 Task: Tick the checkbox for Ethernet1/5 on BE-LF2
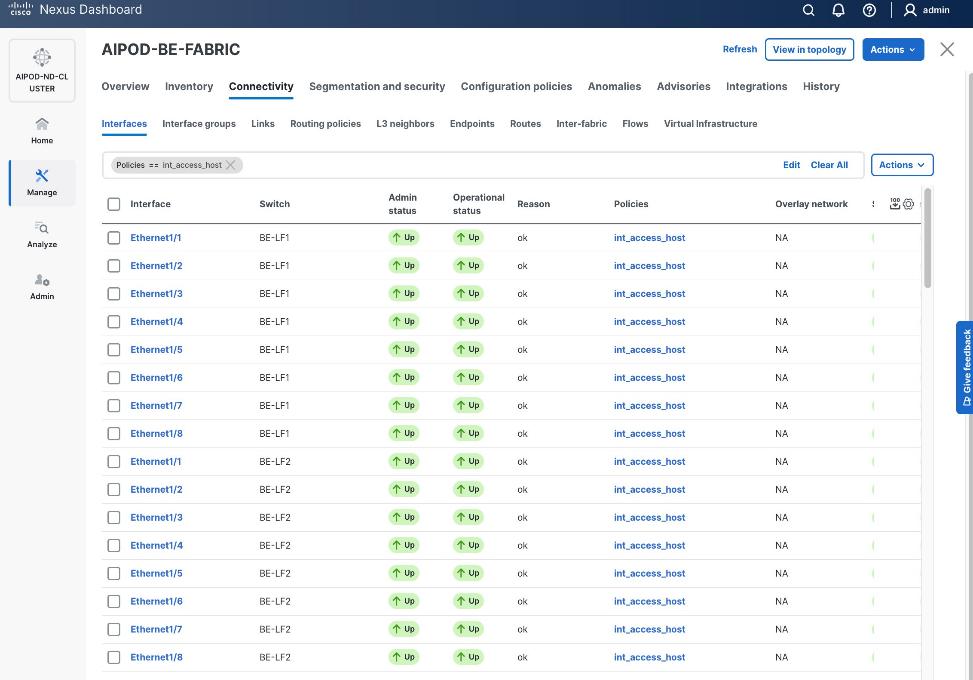[114, 574]
